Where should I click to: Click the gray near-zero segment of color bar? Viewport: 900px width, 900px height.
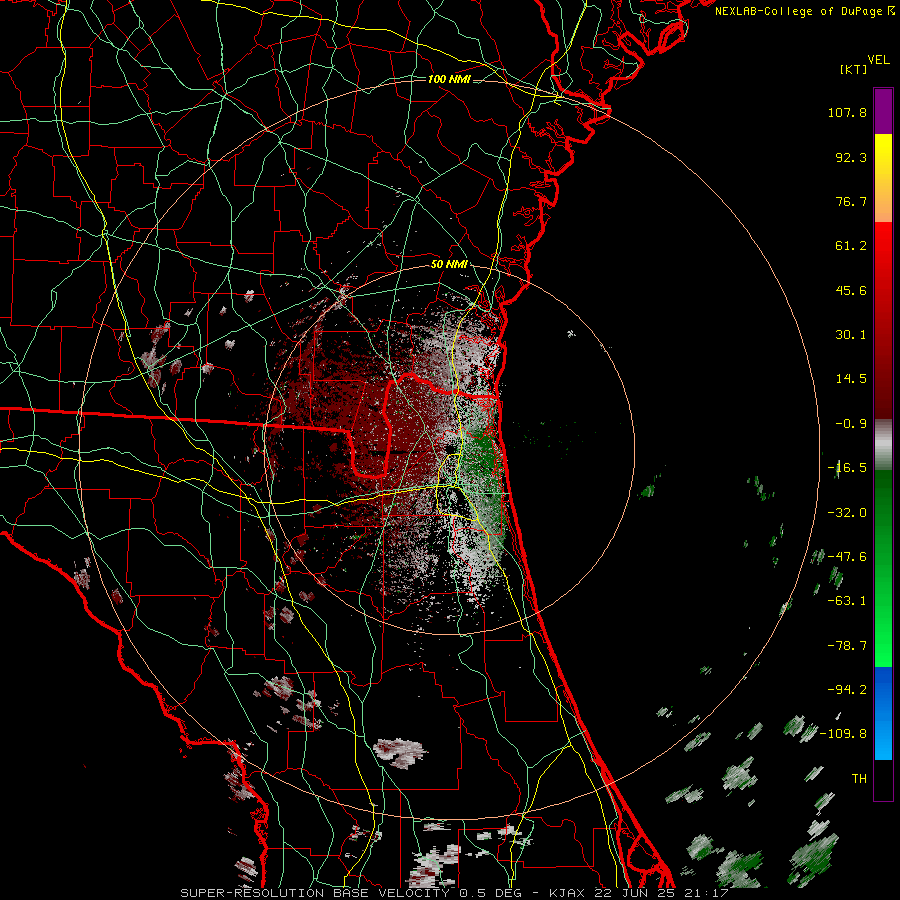pos(883,444)
